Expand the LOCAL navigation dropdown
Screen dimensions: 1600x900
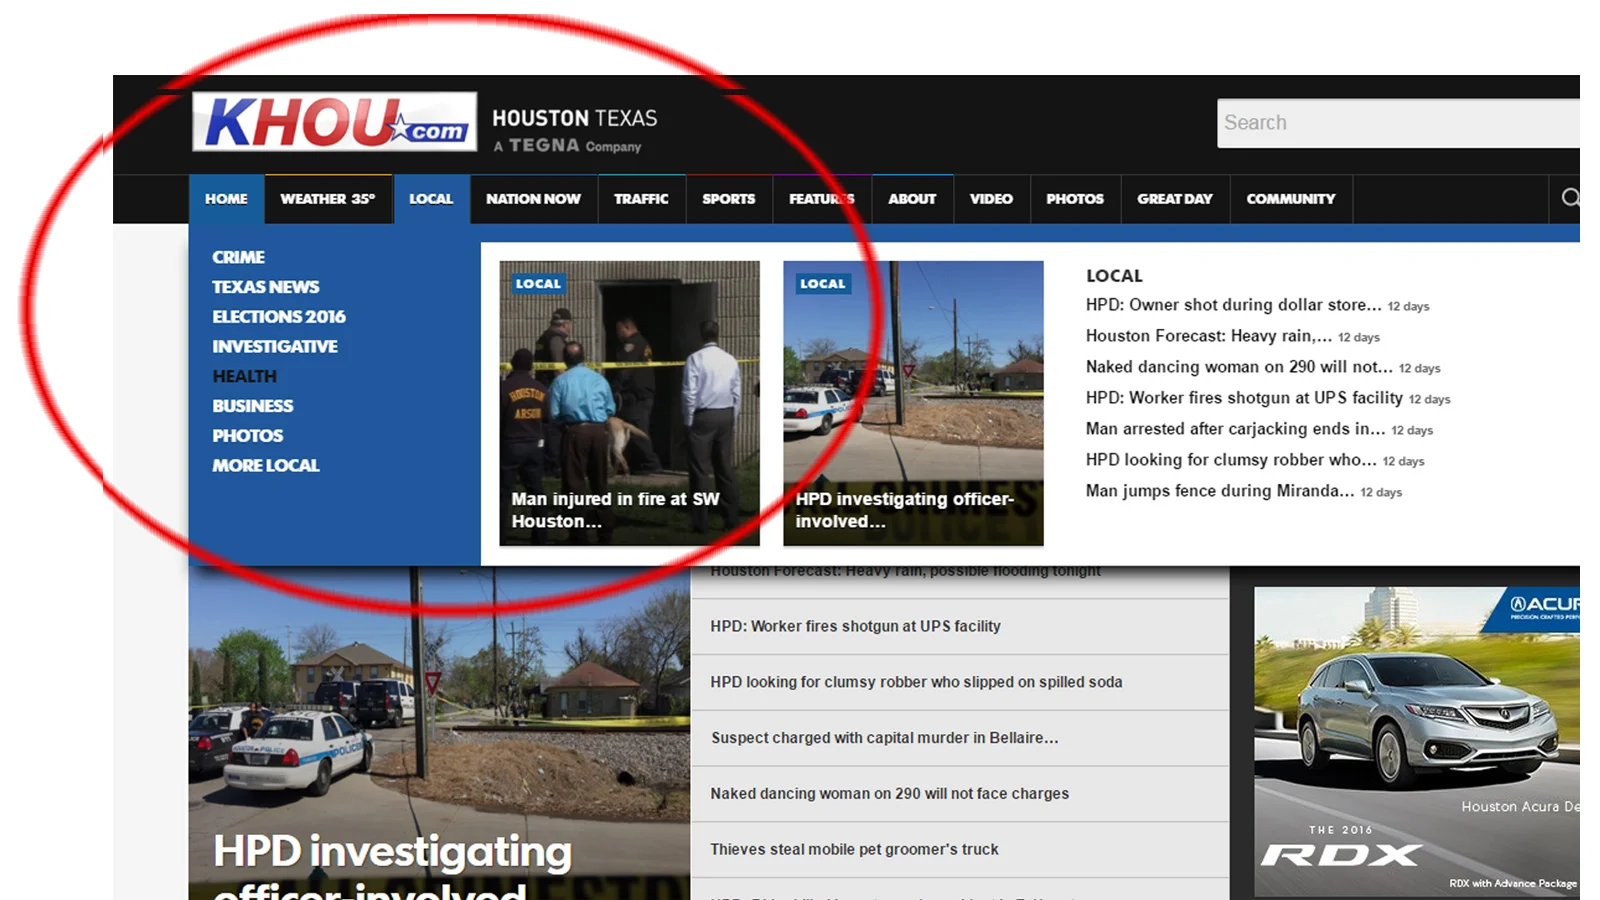pyautogui.click(x=432, y=199)
